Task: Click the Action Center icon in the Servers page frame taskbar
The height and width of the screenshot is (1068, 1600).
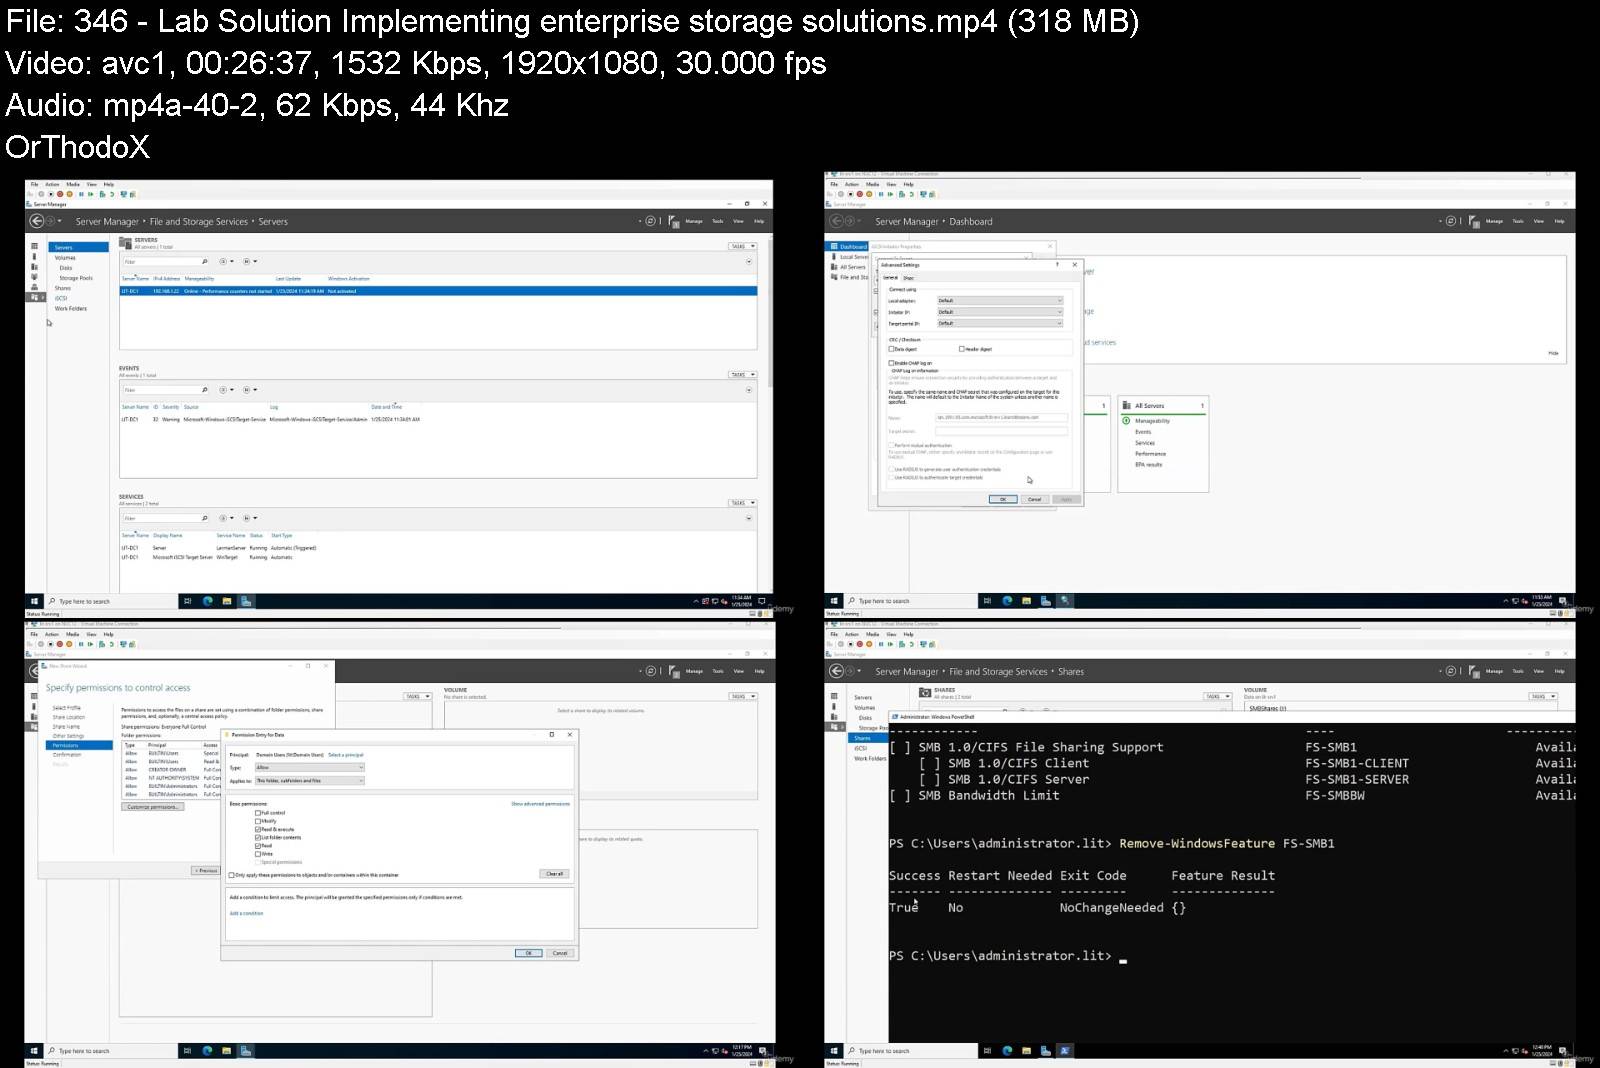Action: coord(762,601)
